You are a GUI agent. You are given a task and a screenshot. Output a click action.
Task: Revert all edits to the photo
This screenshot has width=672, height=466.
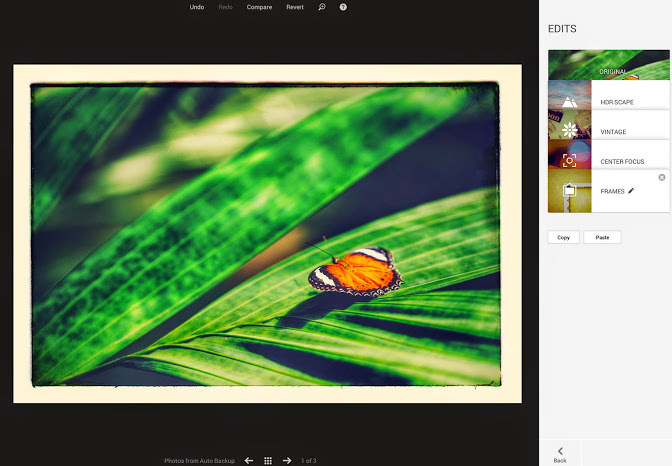(x=295, y=7)
